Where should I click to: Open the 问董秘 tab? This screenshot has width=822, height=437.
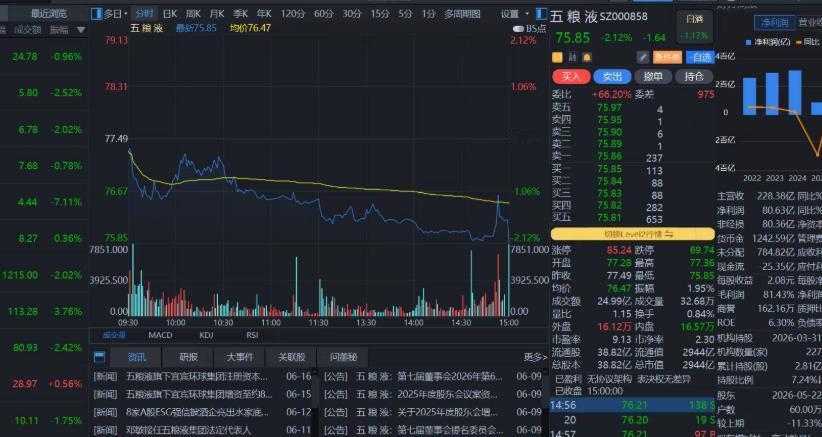(x=343, y=357)
